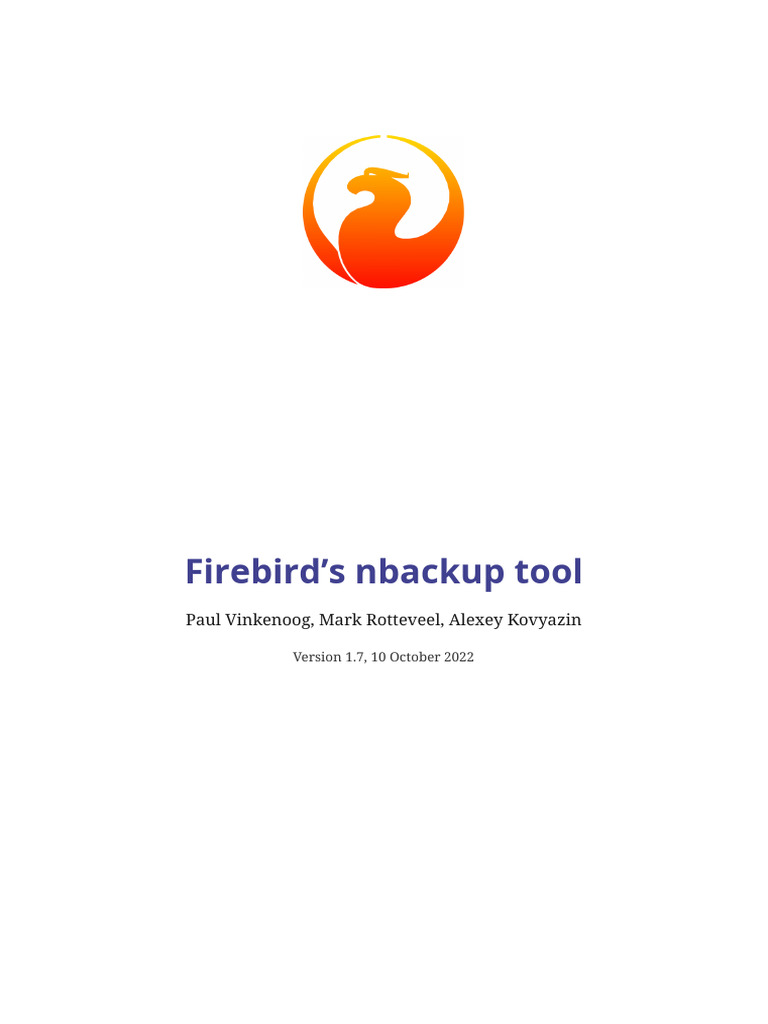Click author name Alexey Kovyazin
Image resolution: width=768 pixels, height=1024 pixels.
click(x=515, y=620)
